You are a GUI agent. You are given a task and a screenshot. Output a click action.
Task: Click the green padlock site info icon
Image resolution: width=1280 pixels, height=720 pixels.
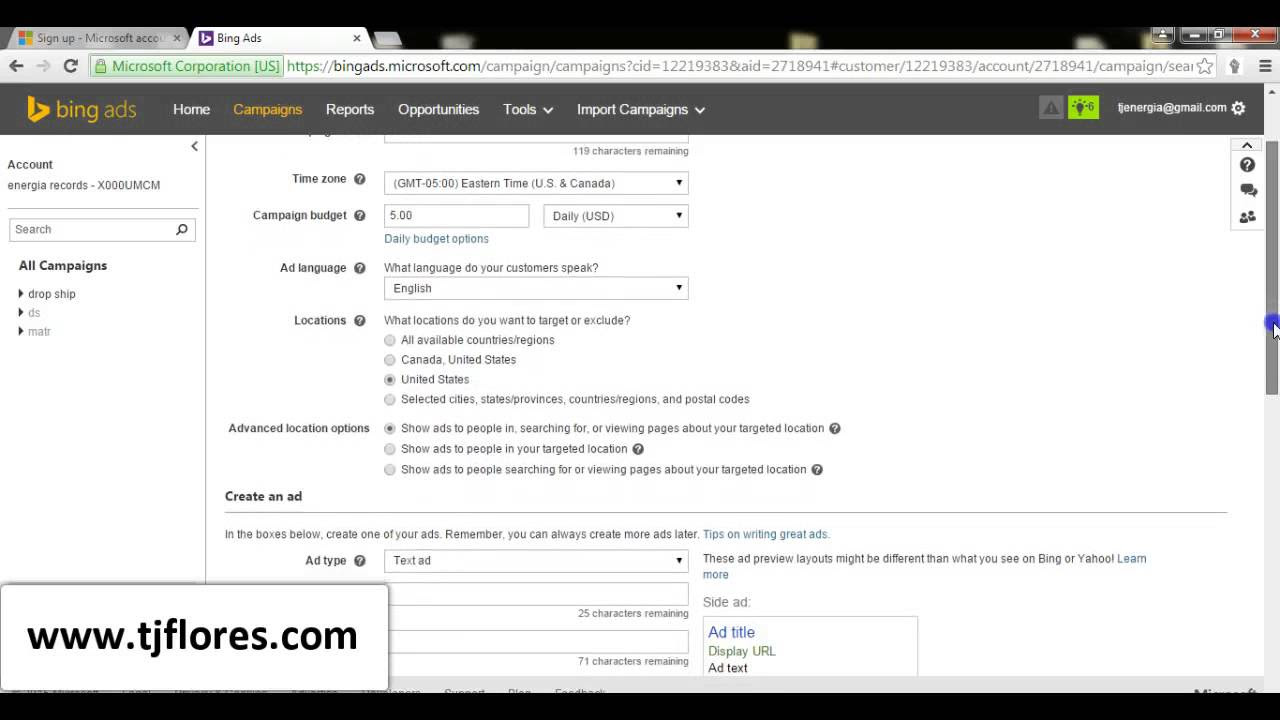(x=100, y=66)
